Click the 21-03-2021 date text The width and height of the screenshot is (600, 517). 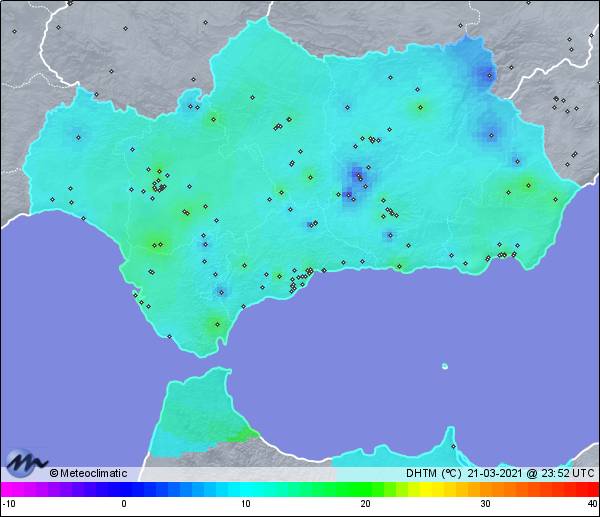pos(495,473)
